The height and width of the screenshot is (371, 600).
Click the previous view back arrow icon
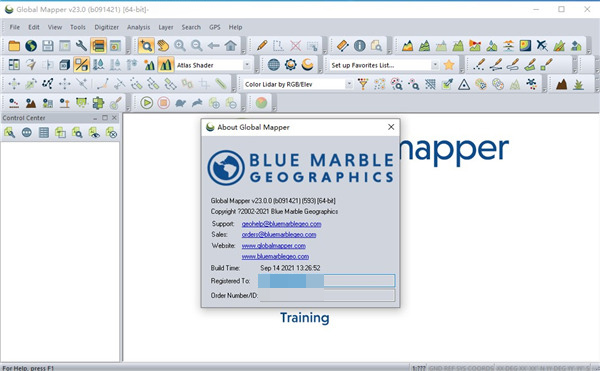pyautogui.click(x=214, y=46)
